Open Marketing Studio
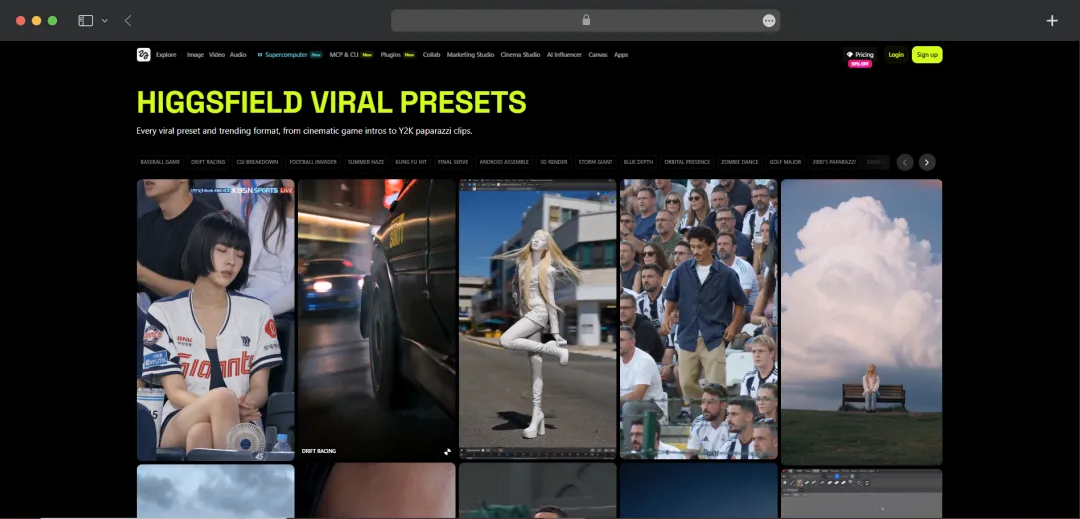 click(470, 54)
